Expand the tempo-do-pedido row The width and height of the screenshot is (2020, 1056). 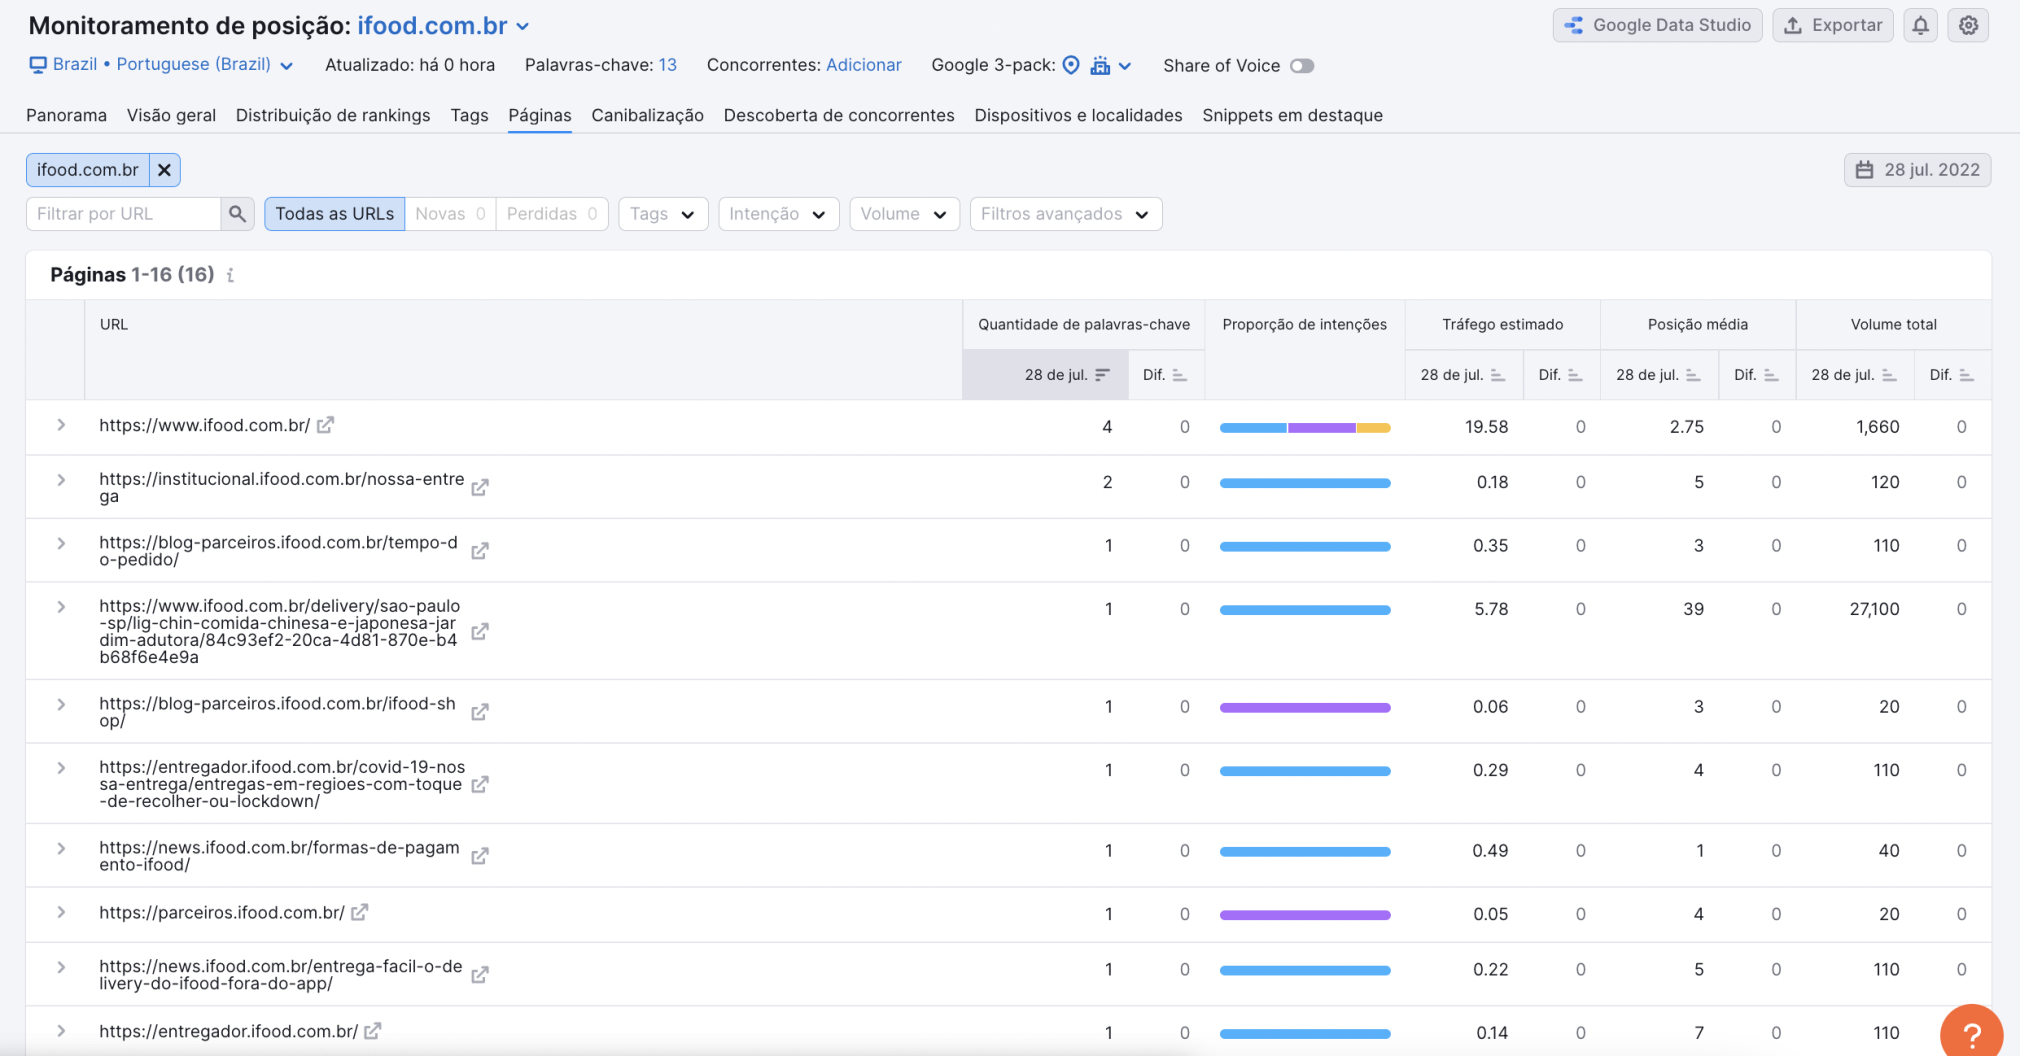[61, 544]
